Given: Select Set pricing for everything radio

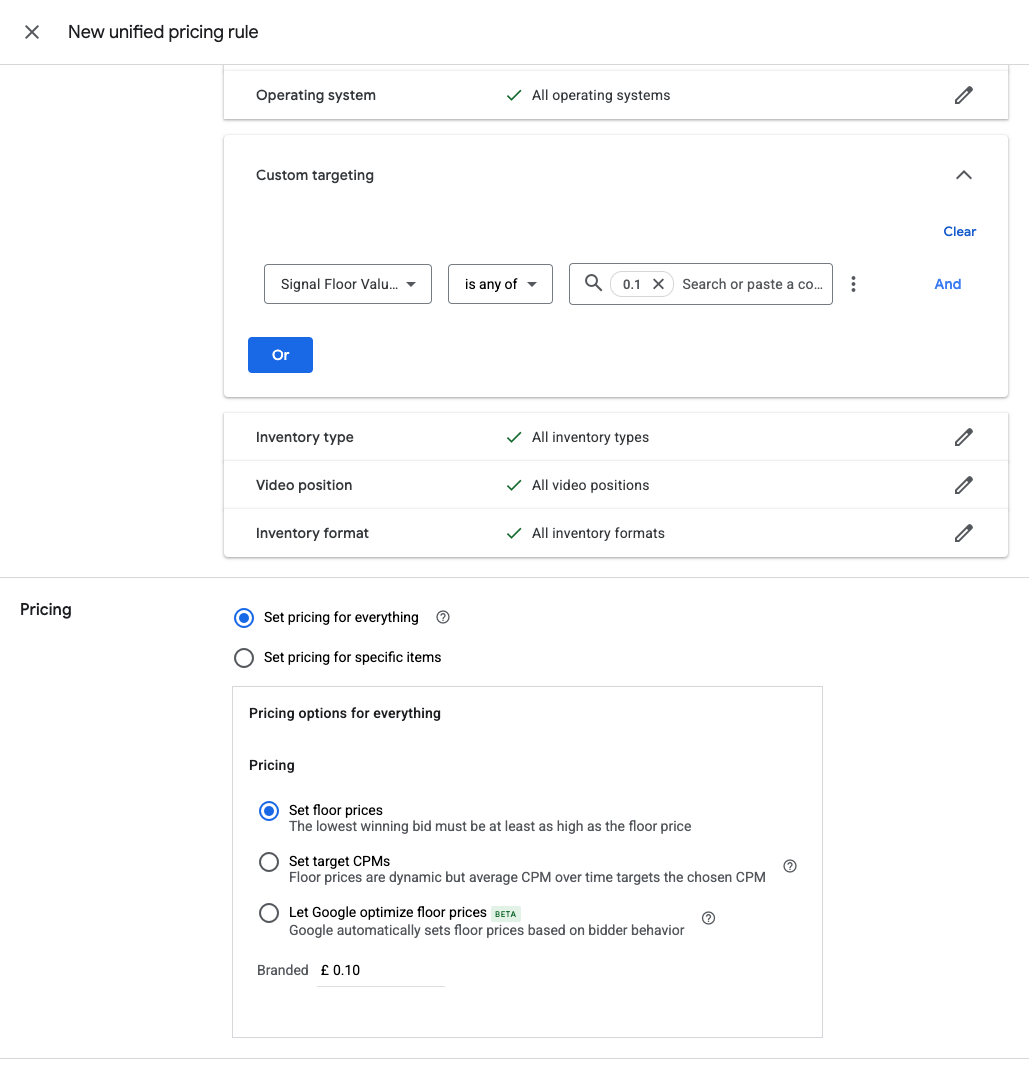Looking at the screenshot, I should [243, 618].
